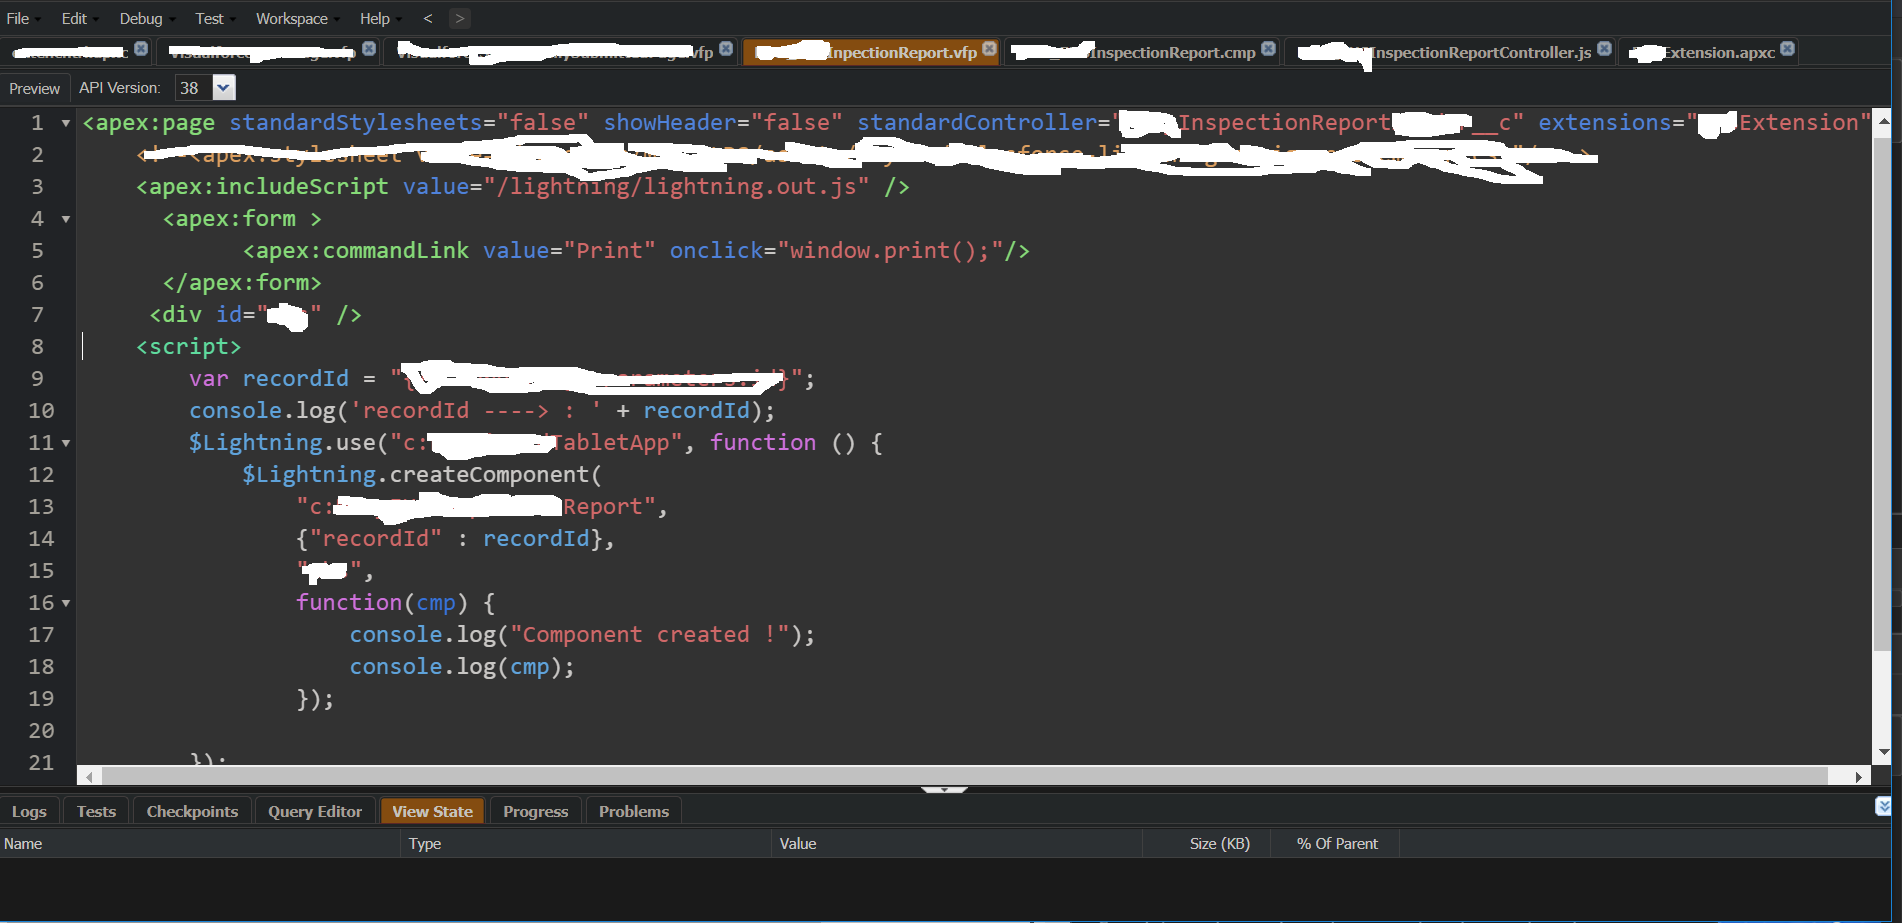This screenshot has height=923, width=1902.
Task: Open the Debug menu
Action: click(x=141, y=18)
